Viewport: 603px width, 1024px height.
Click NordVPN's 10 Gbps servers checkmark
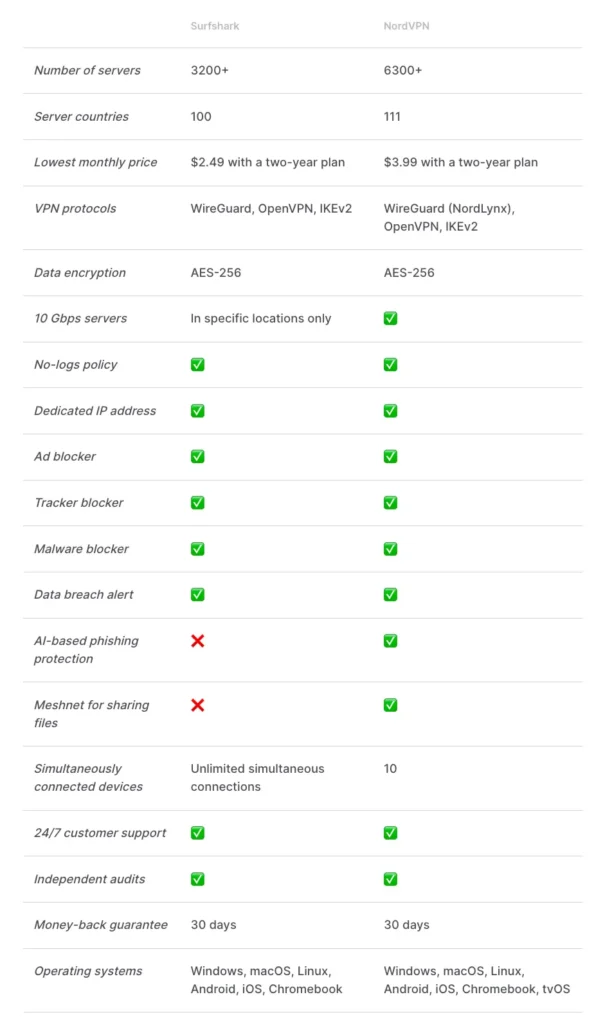[390, 318]
